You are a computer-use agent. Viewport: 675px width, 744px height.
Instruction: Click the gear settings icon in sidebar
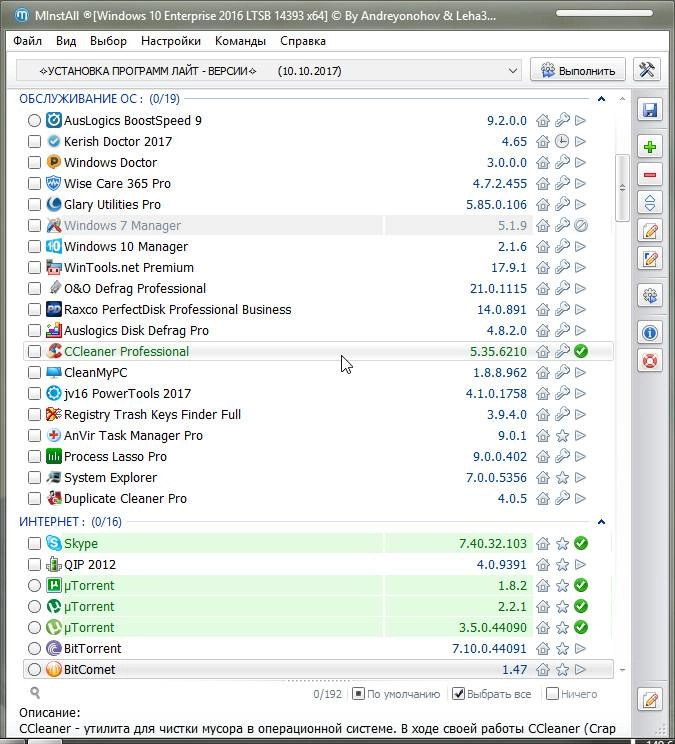(649, 296)
